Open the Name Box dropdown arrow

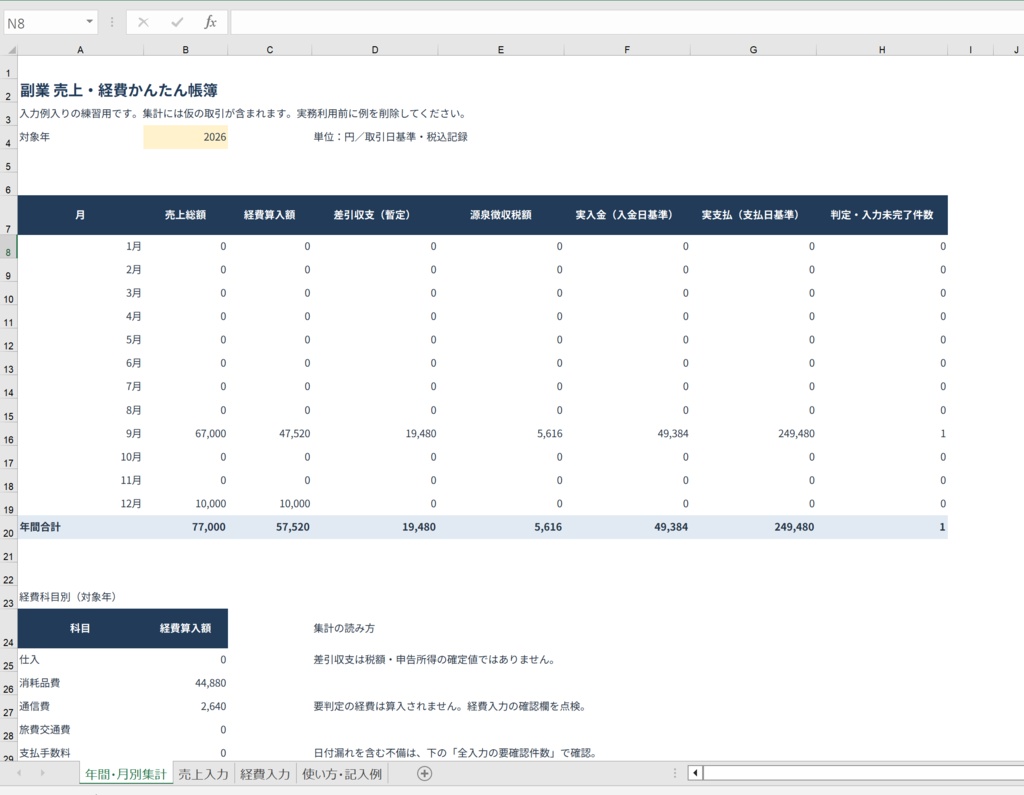(89, 23)
